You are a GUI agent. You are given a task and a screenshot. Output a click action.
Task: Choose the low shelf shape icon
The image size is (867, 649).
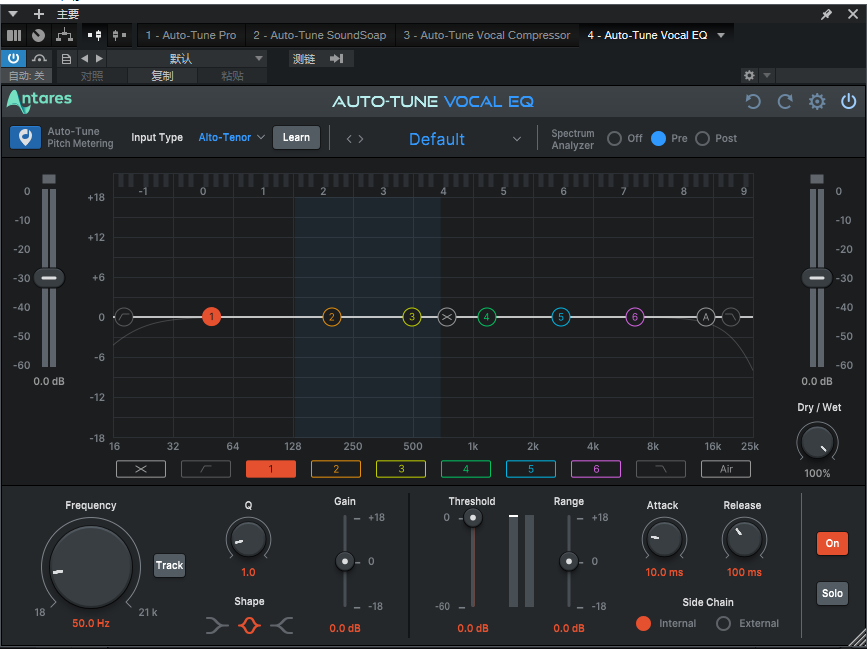click(217, 626)
